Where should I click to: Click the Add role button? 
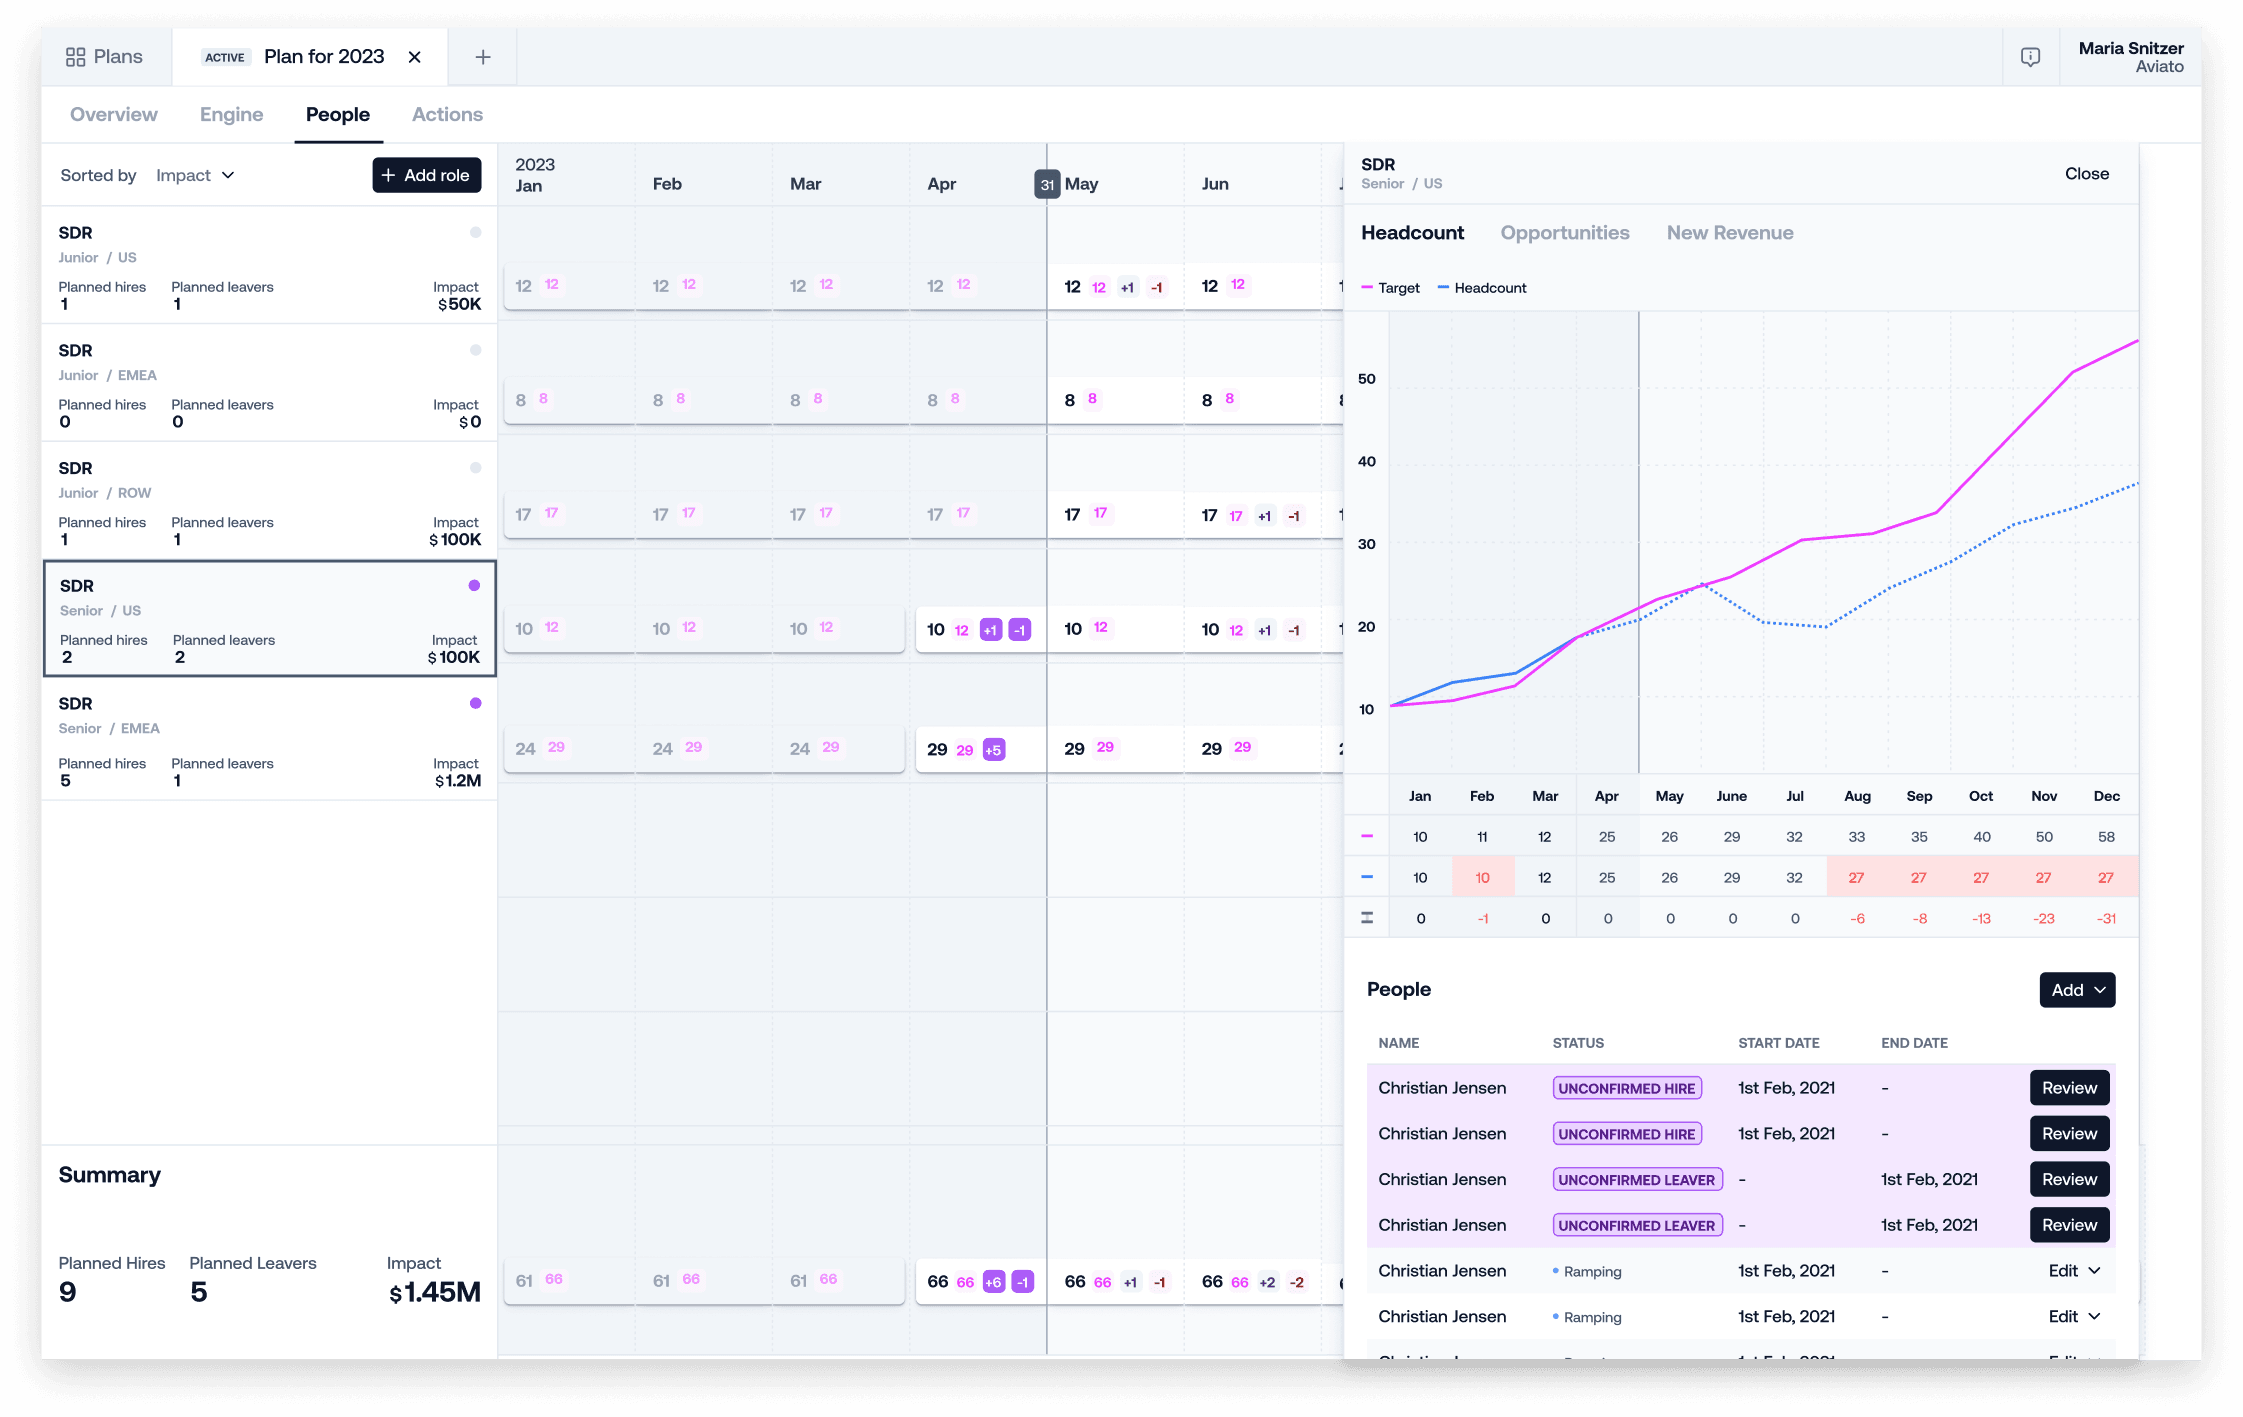coord(427,175)
